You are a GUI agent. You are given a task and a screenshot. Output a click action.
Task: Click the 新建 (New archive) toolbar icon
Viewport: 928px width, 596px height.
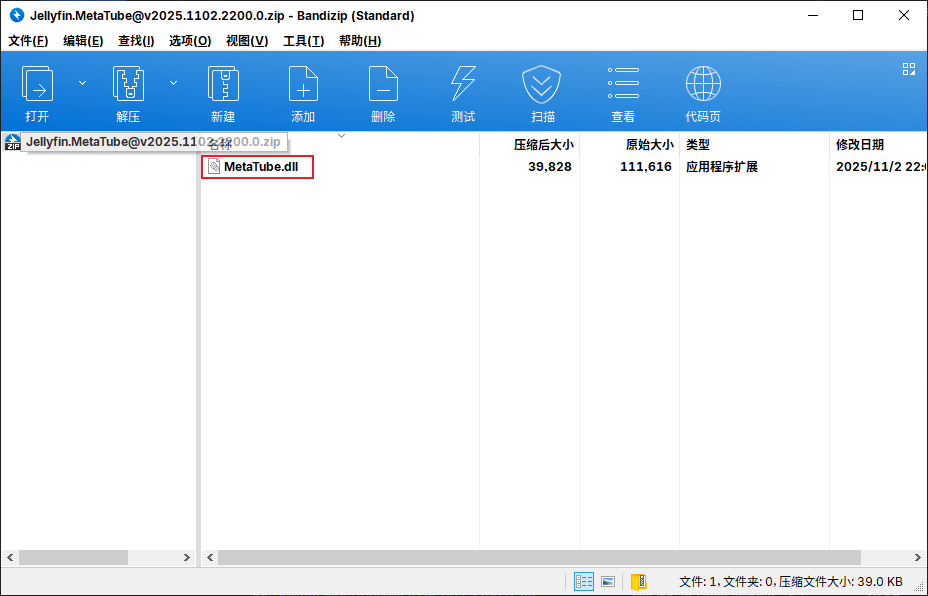point(223,83)
